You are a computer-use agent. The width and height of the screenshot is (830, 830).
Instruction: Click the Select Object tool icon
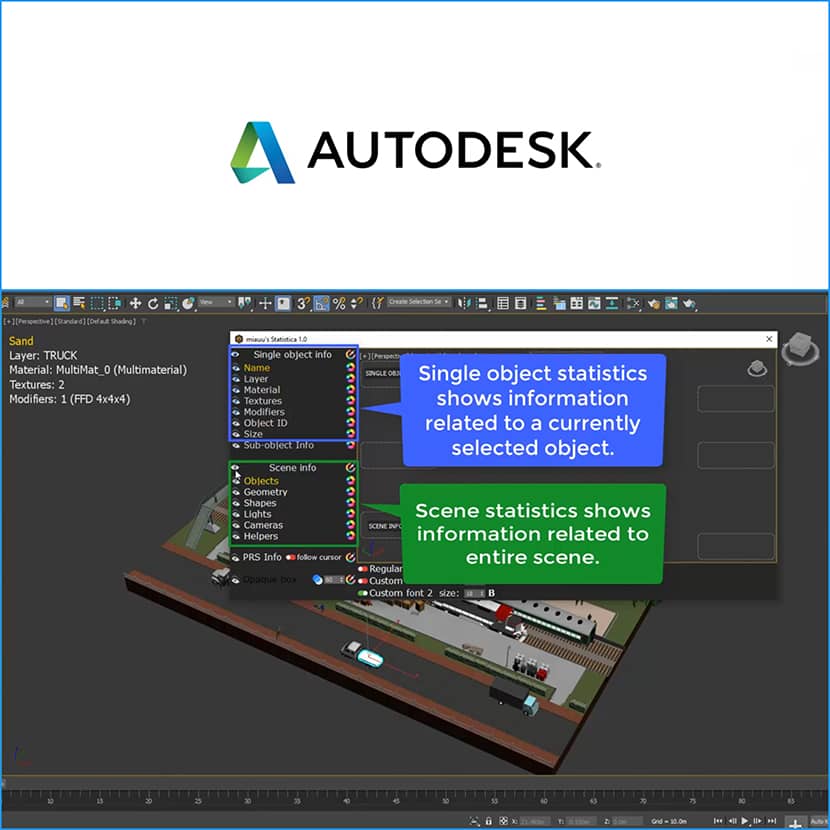62,303
